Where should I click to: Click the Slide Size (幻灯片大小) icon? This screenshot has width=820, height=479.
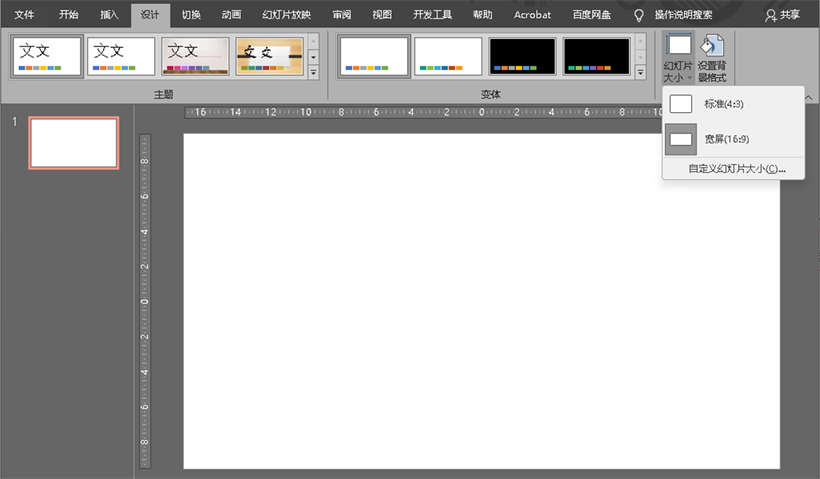tap(679, 56)
